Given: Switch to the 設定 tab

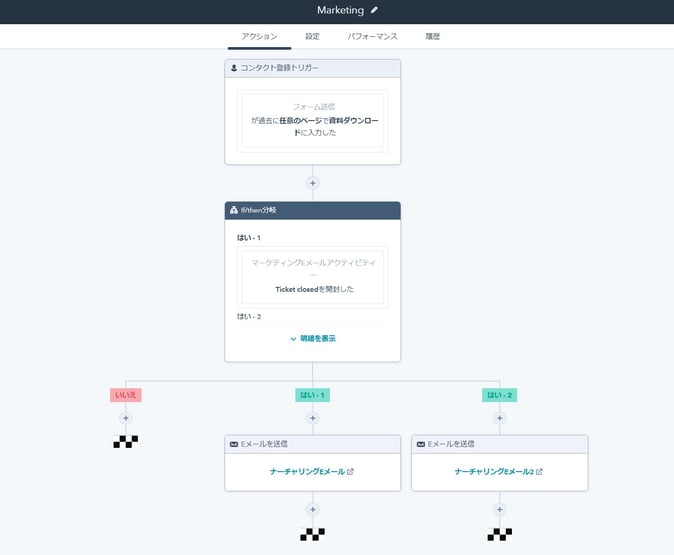Looking at the screenshot, I should click(x=312, y=37).
